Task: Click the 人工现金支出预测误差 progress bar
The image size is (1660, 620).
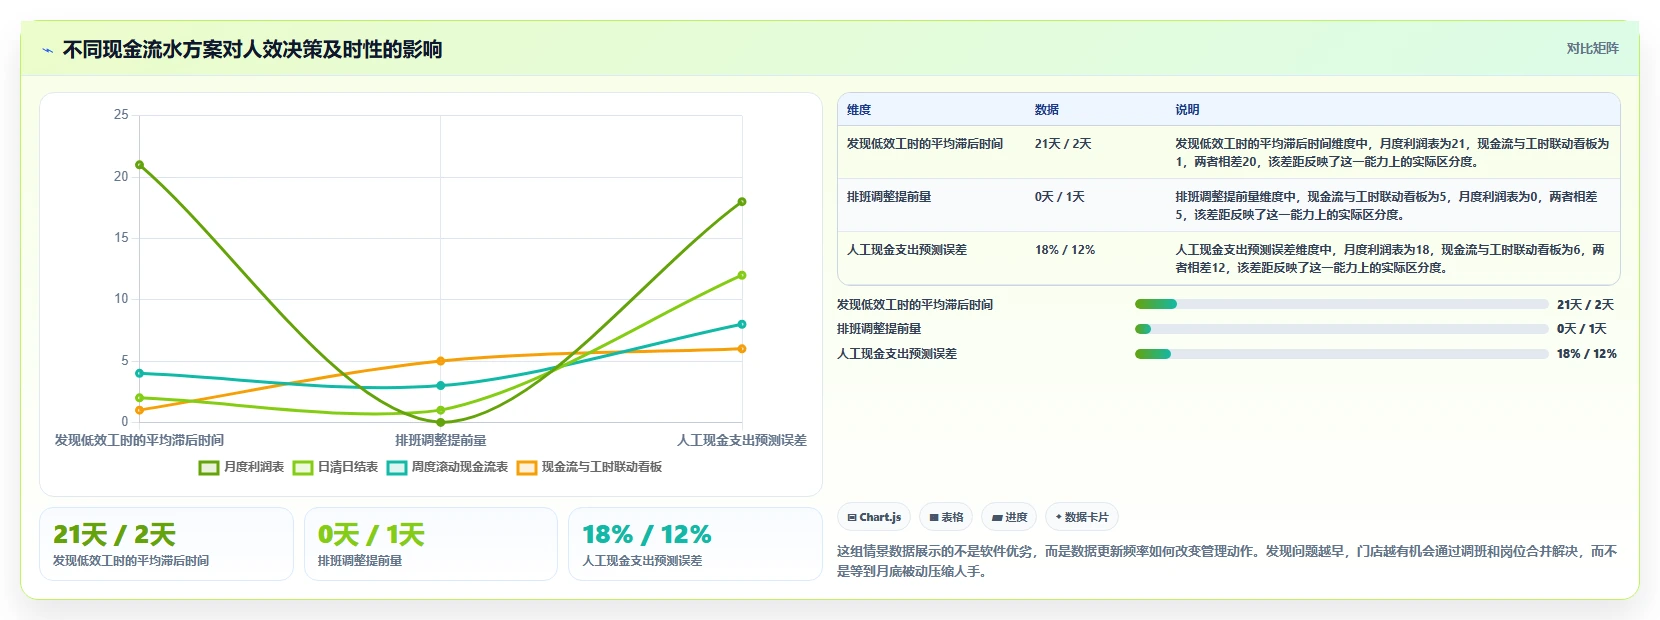Action: [x=1341, y=354]
